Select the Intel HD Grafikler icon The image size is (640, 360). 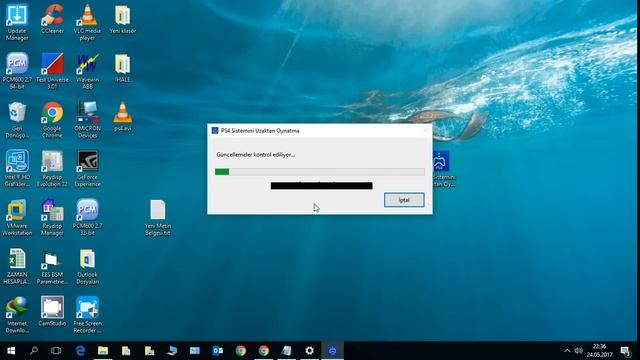click(17, 168)
